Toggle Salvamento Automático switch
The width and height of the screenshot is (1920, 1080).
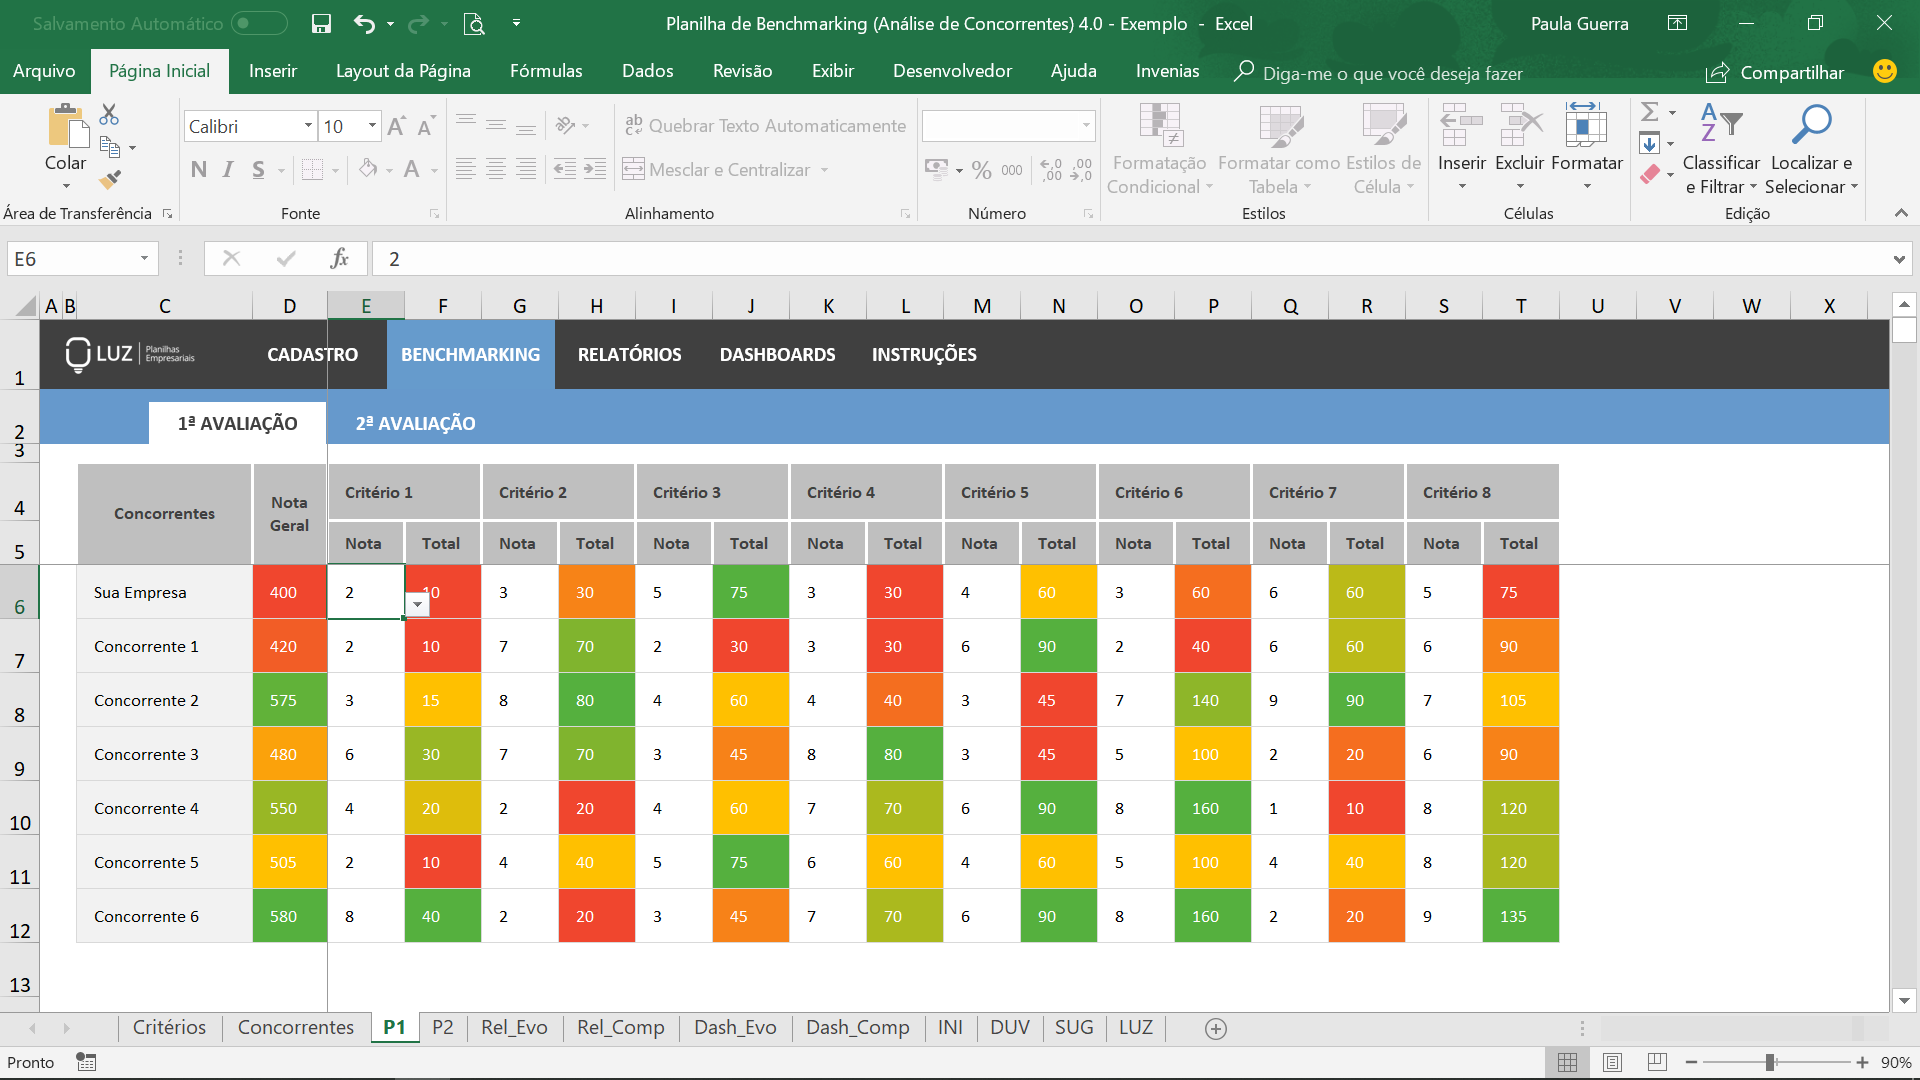tap(259, 23)
